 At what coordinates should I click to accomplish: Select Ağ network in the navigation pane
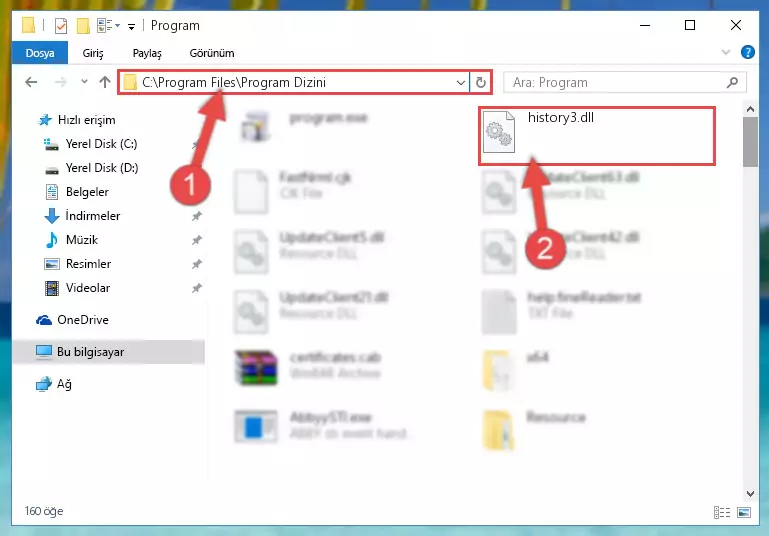pos(54,384)
